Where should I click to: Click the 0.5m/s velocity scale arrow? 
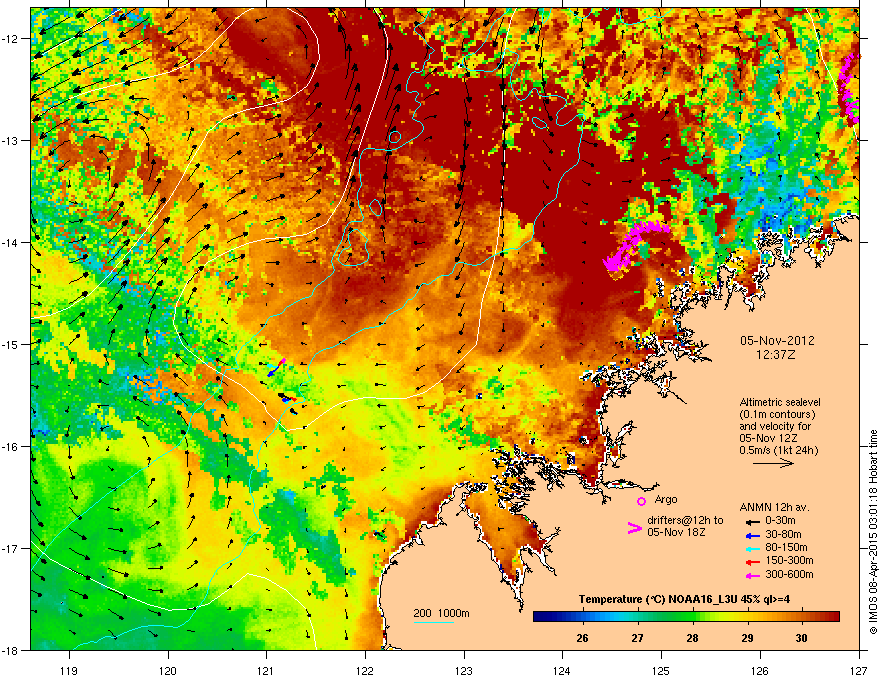(773, 463)
